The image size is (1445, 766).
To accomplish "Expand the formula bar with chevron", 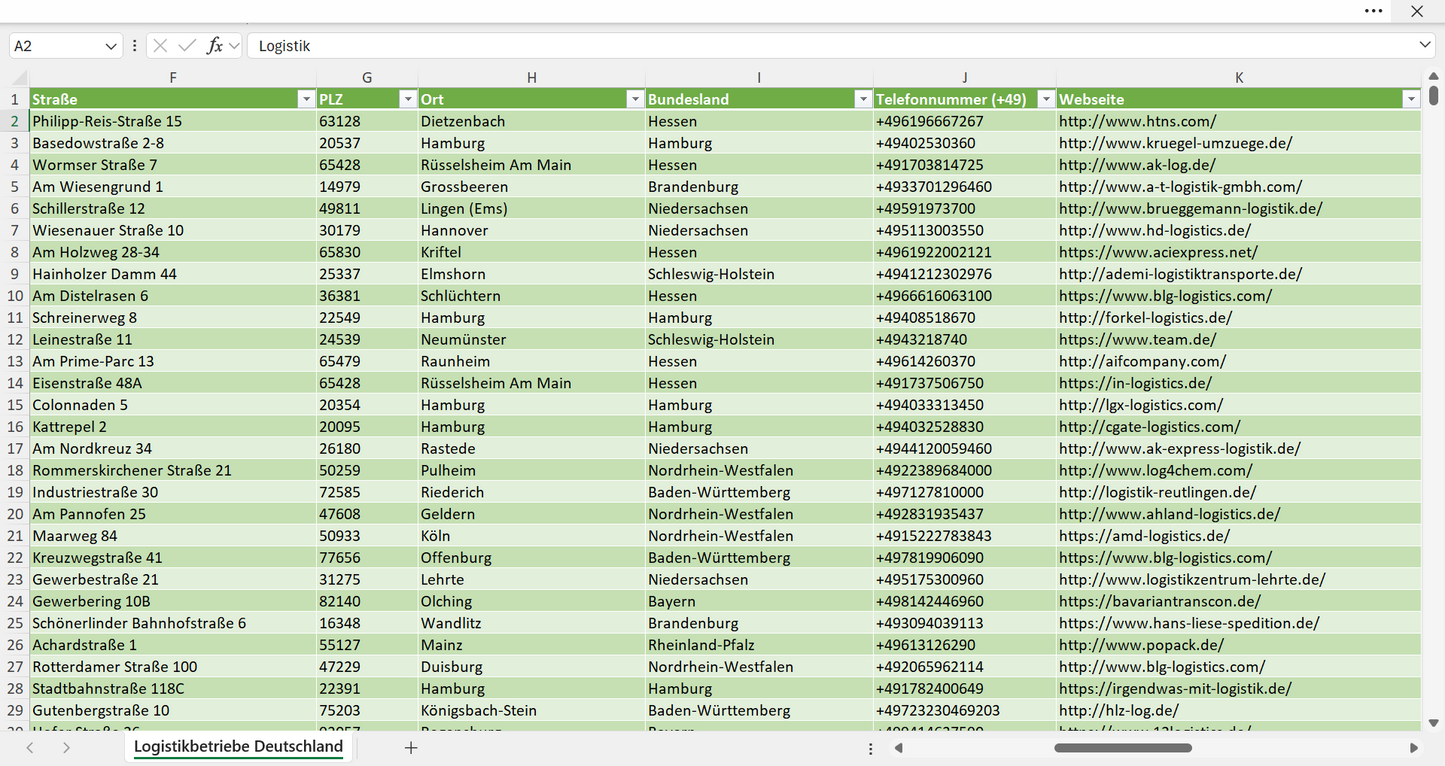I will (1425, 46).
